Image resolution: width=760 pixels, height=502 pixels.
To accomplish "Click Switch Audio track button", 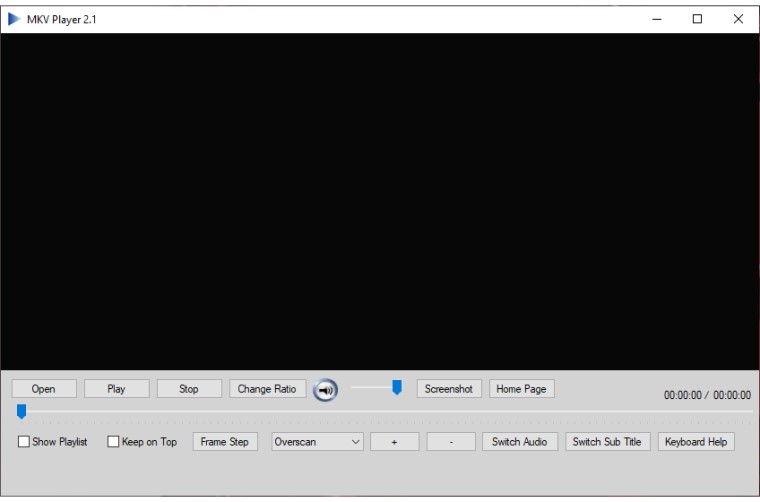I will point(520,441).
